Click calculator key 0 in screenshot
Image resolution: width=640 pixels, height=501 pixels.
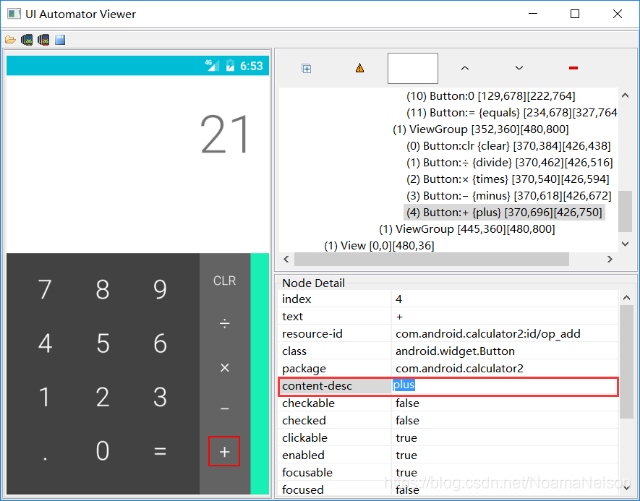[102, 451]
